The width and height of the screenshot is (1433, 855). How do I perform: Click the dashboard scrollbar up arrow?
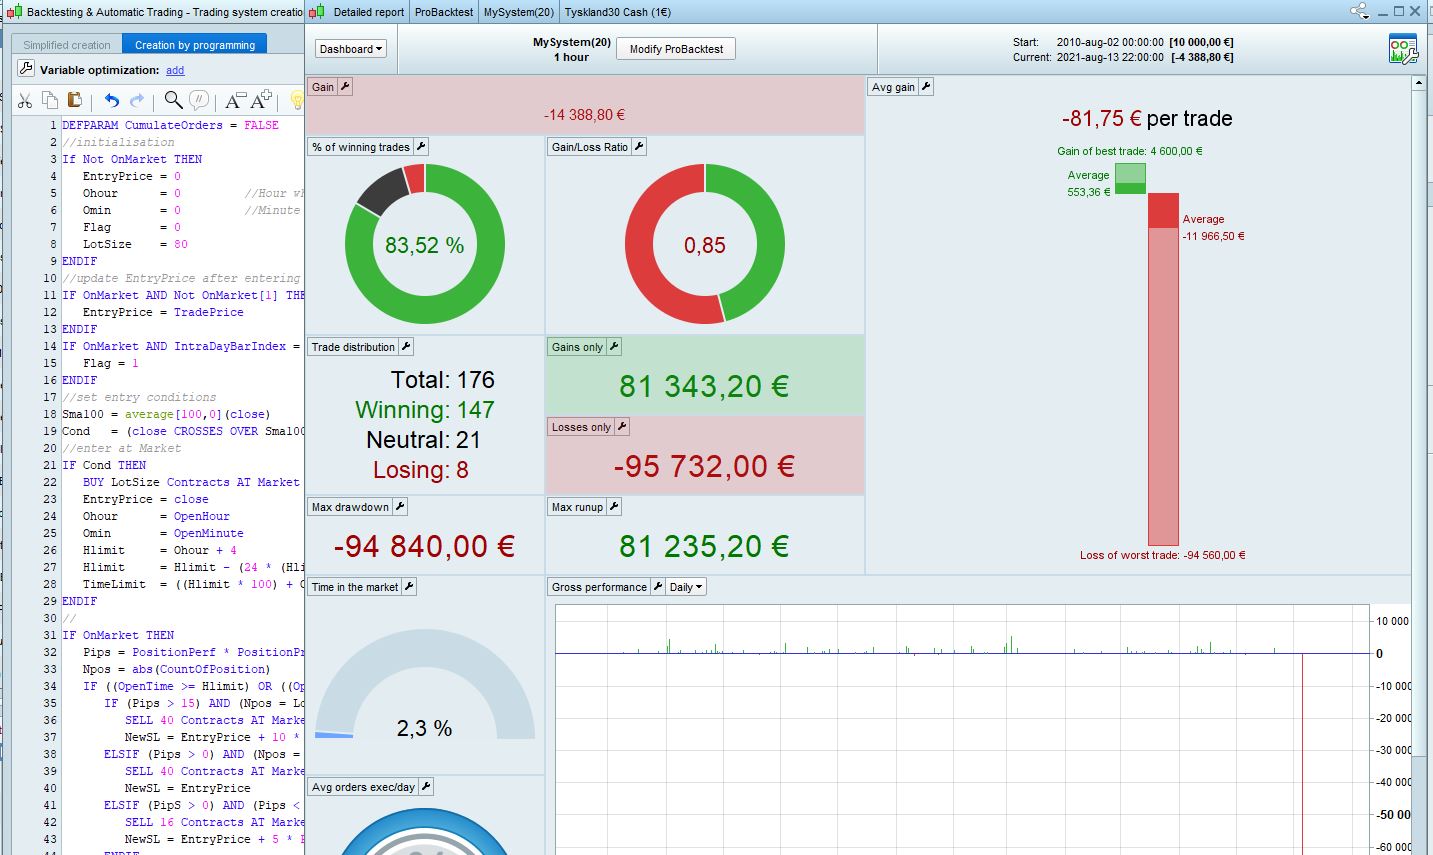tap(1419, 84)
